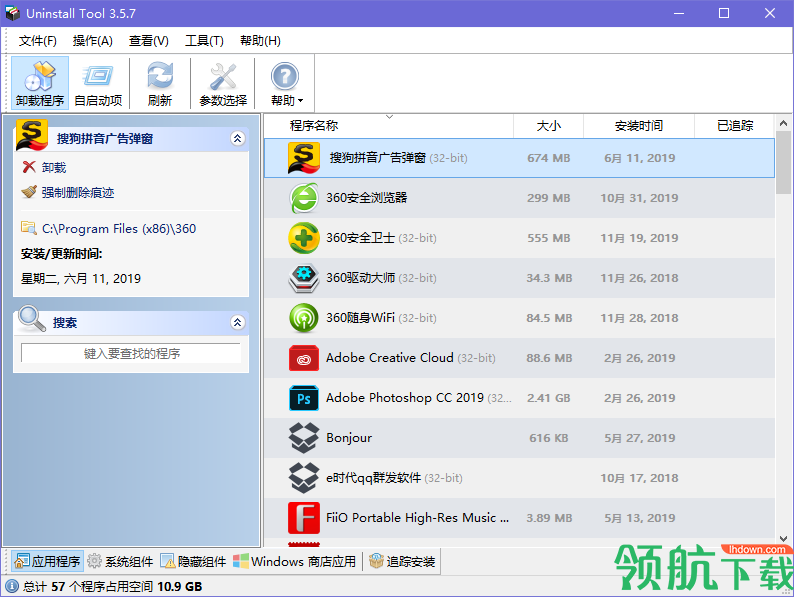The image size is (794, 597).
Task: Select the FiiO Portable High-Res Music icon
Action: click(304, 518)
